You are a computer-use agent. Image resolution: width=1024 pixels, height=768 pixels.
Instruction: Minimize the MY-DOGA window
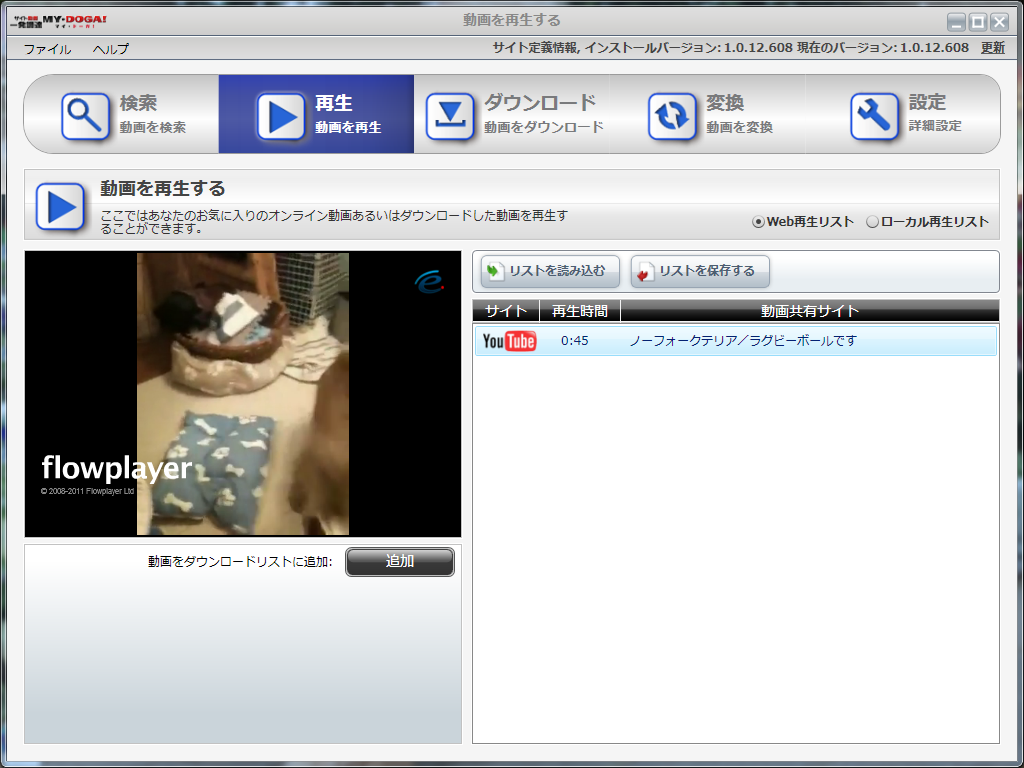[957, 22]
